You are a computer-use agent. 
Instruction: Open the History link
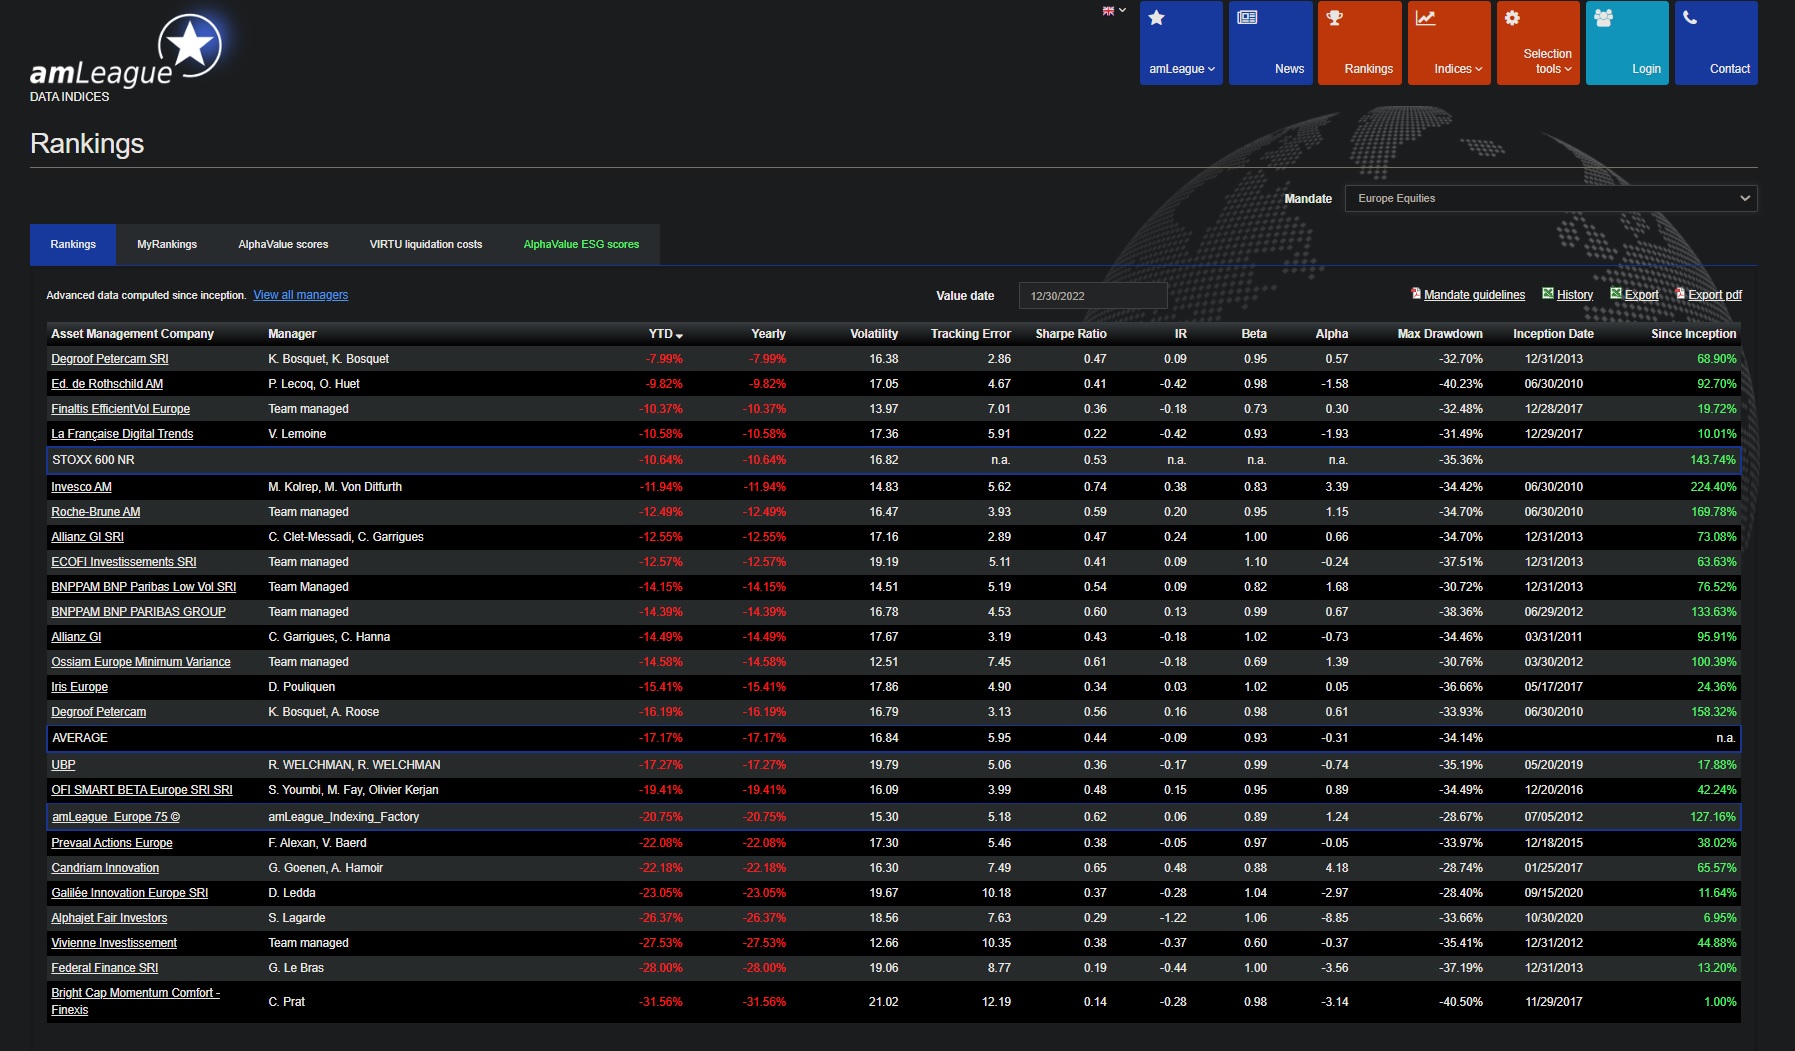click(x=1574, y=295)
